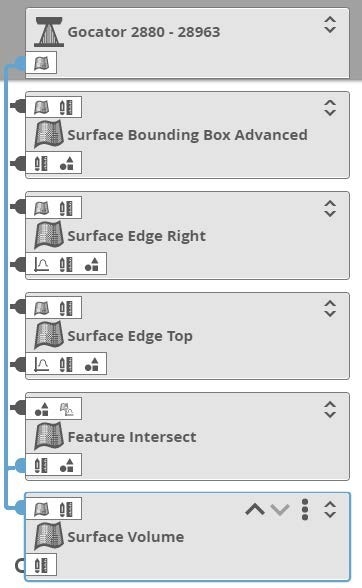Select the Surface Edge Top tool
This screenshot has width=362, height=588.
click(130, 336)
